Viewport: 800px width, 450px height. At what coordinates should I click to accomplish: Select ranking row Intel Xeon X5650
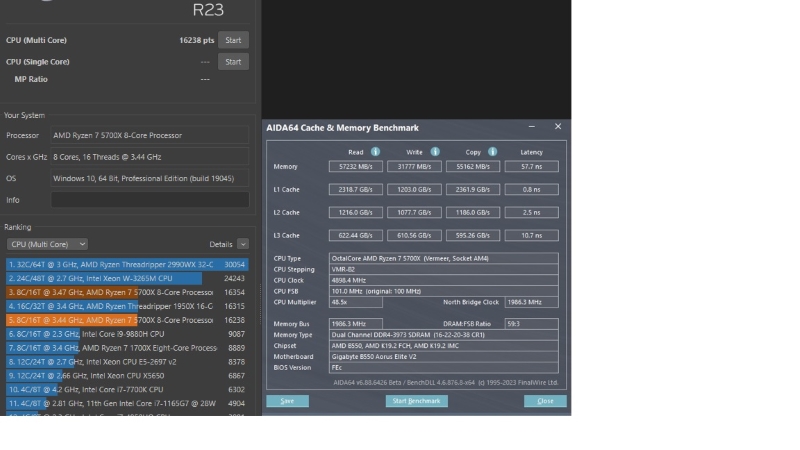coord(127,376)
